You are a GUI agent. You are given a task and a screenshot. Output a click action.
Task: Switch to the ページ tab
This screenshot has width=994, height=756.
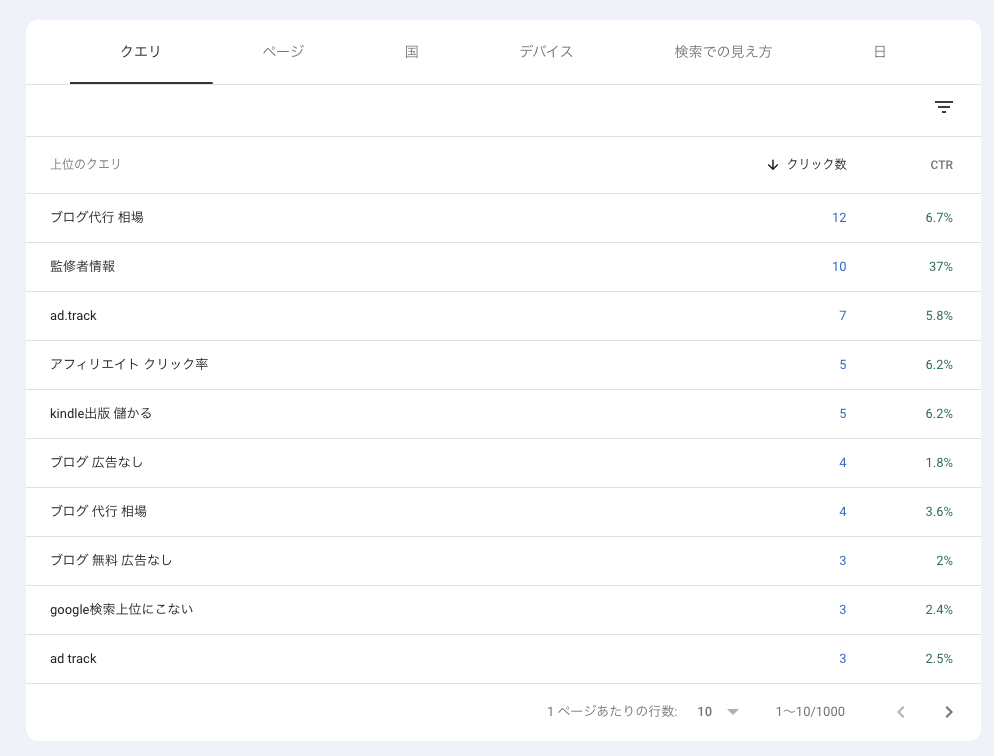click(282, 52)
